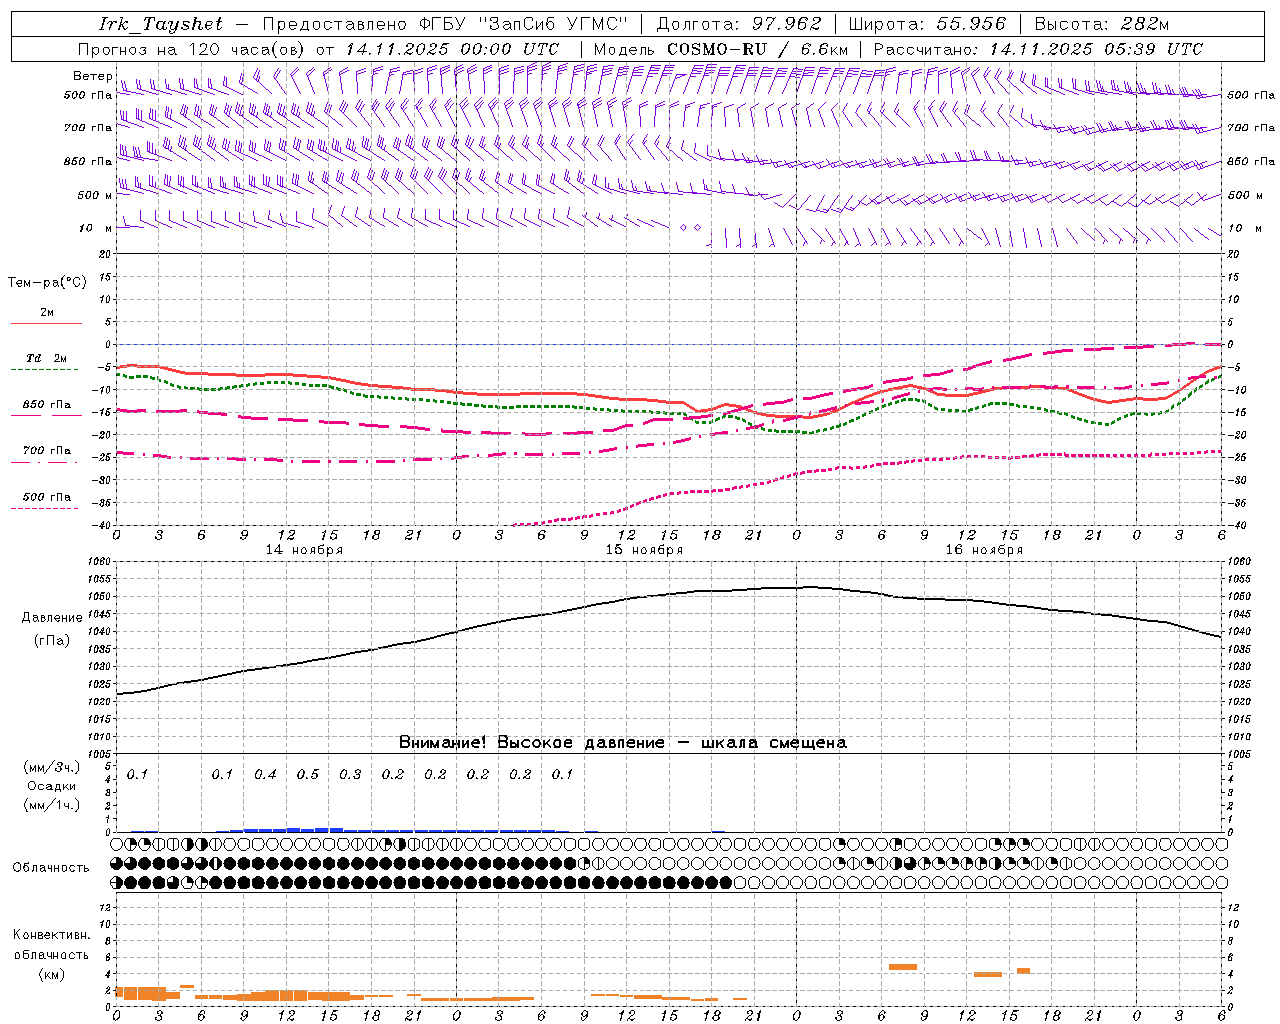Click the (мм/1ч.) precipitation unit label
Screen dimensions: 1280x1024
coord(52,805)
